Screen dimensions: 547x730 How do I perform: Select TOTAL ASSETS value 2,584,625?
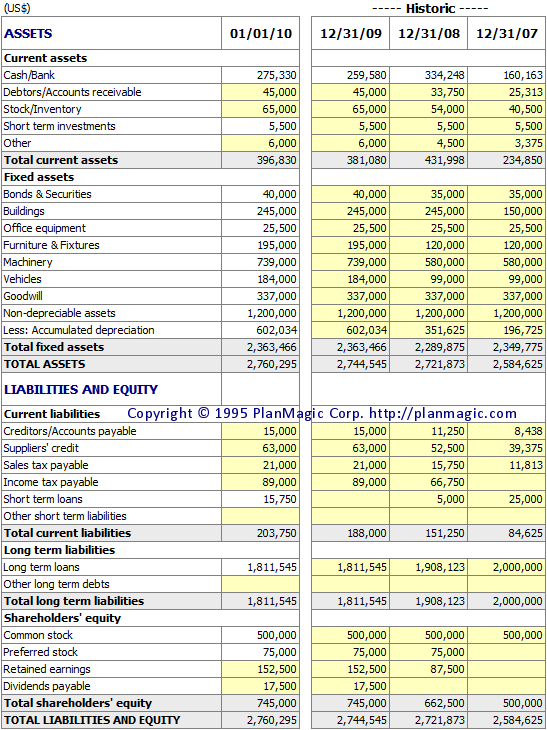point(507,364)
